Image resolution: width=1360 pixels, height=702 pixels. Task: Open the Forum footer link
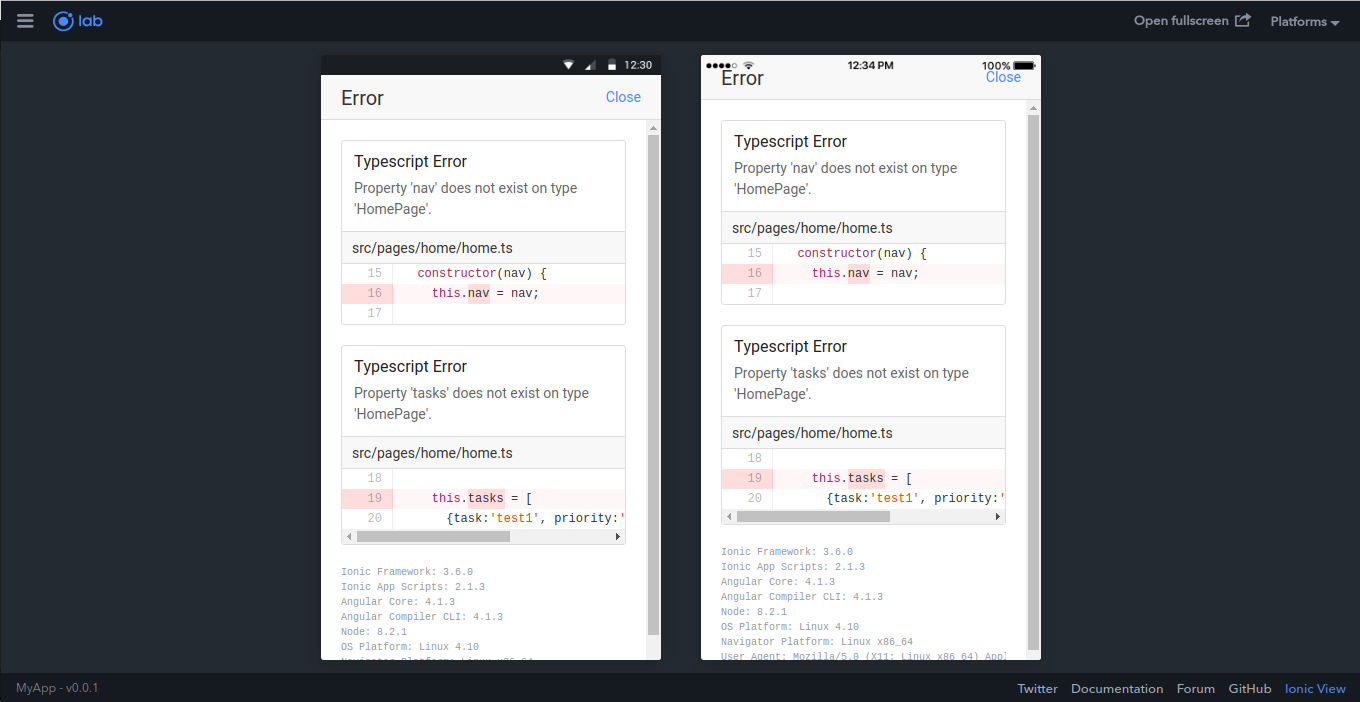click(x=1195, y=688)
